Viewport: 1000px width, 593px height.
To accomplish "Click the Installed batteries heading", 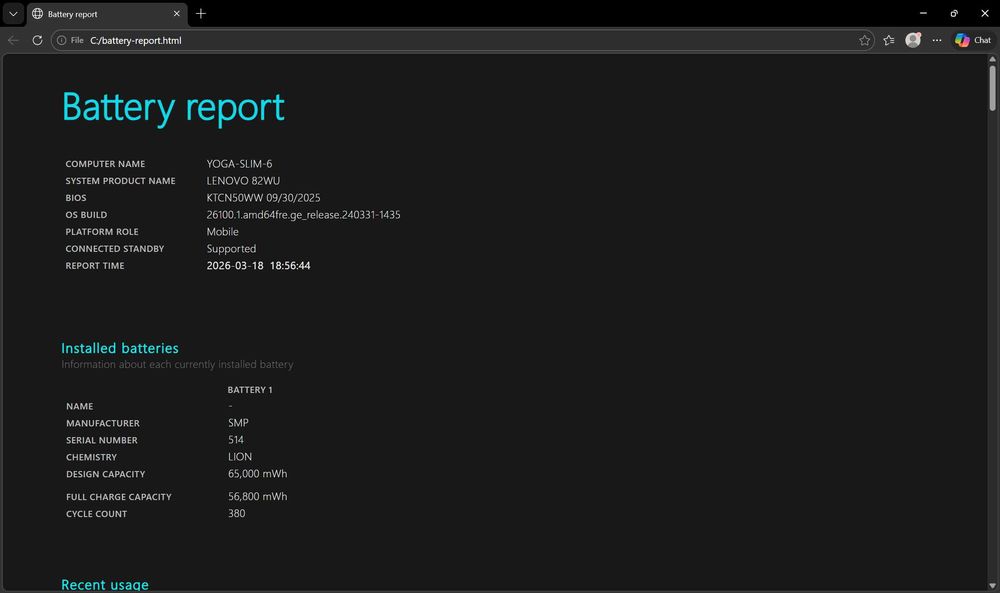I will pyautogui.click(x=120, y=348).
